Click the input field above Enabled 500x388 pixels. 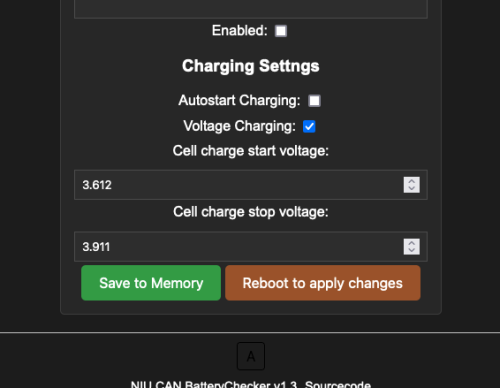coord(251,9)
